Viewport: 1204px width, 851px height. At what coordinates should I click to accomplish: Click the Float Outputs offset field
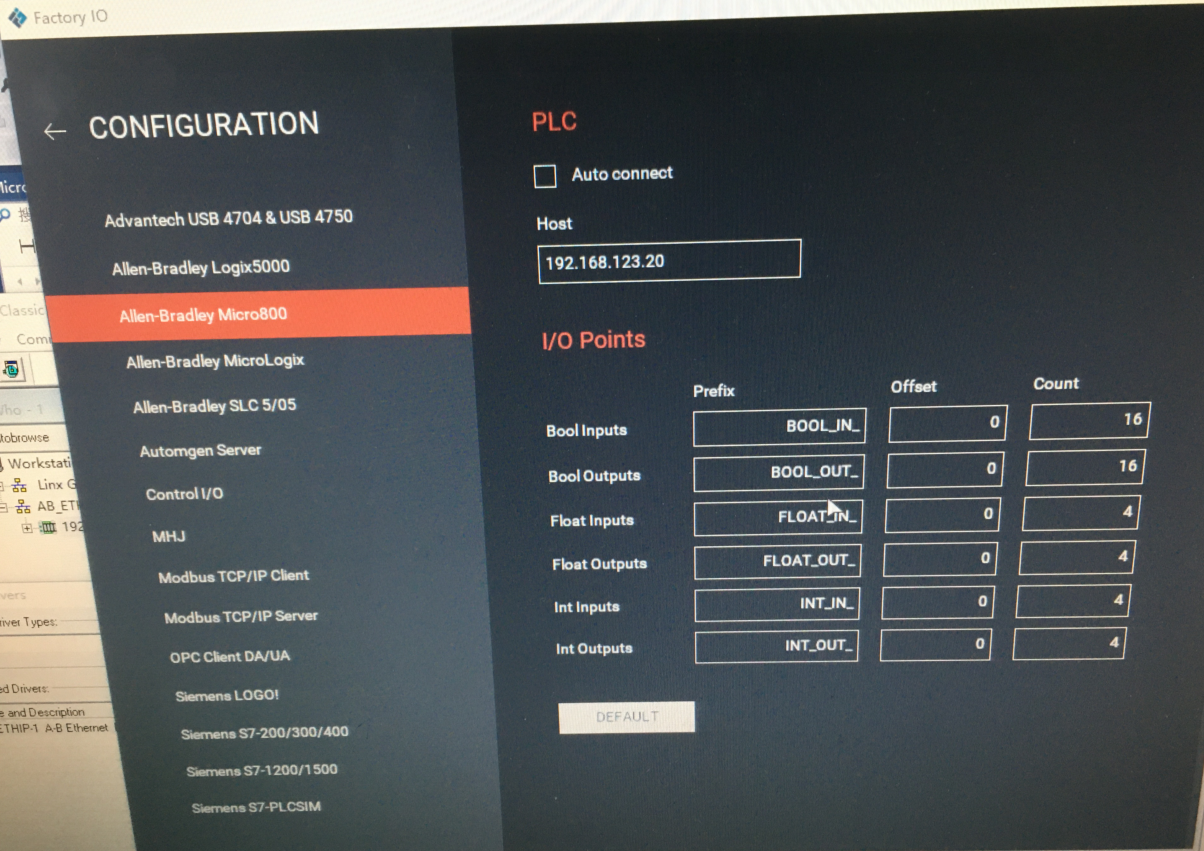pyautogui.click(x=940, y=558)
